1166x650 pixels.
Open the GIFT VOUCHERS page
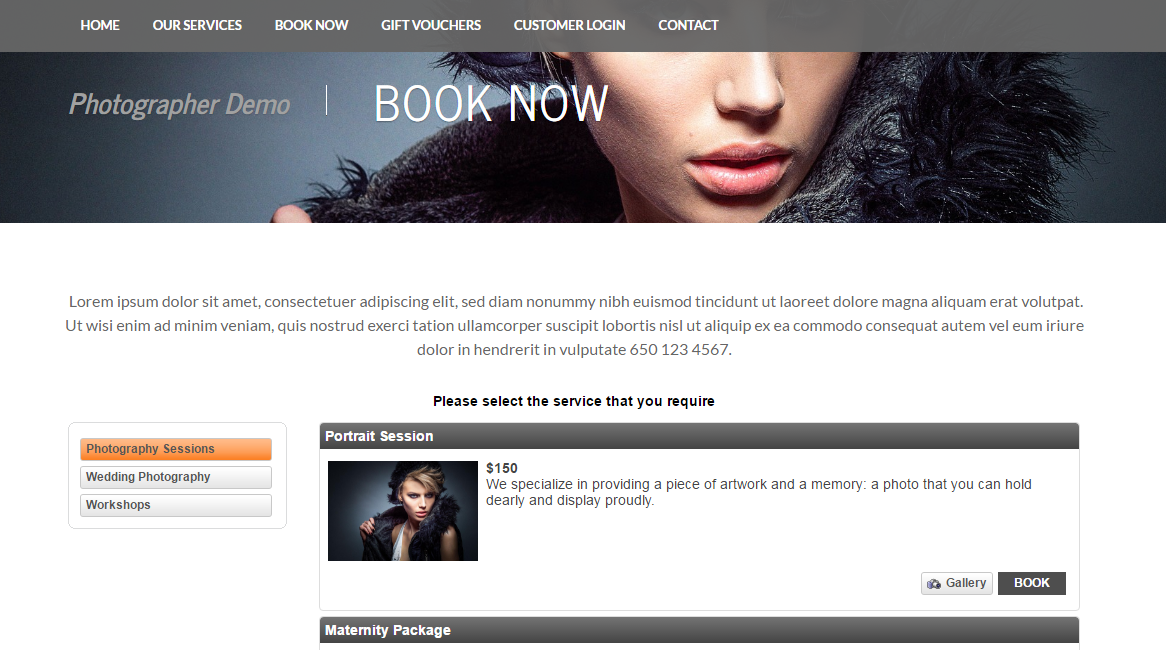(x=431, y=25)
